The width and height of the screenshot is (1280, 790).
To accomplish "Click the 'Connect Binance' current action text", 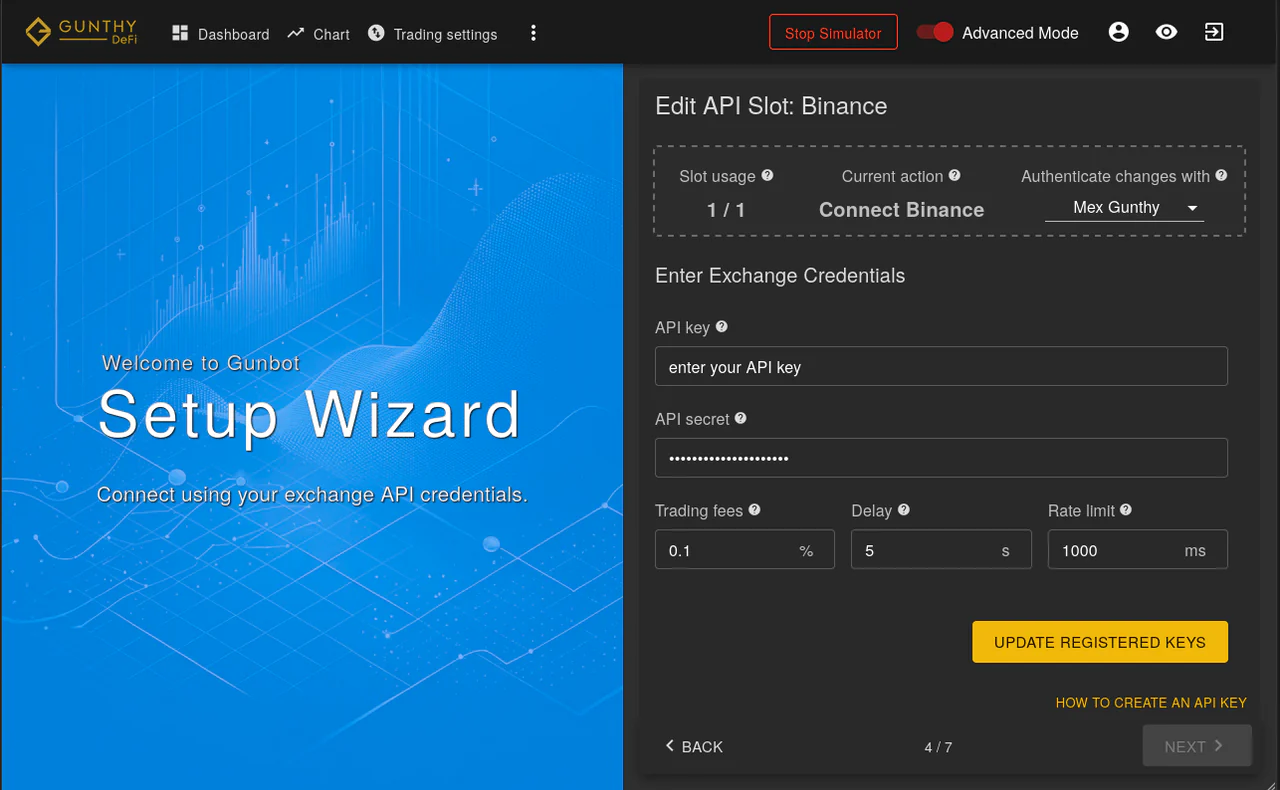I will 902,210.
